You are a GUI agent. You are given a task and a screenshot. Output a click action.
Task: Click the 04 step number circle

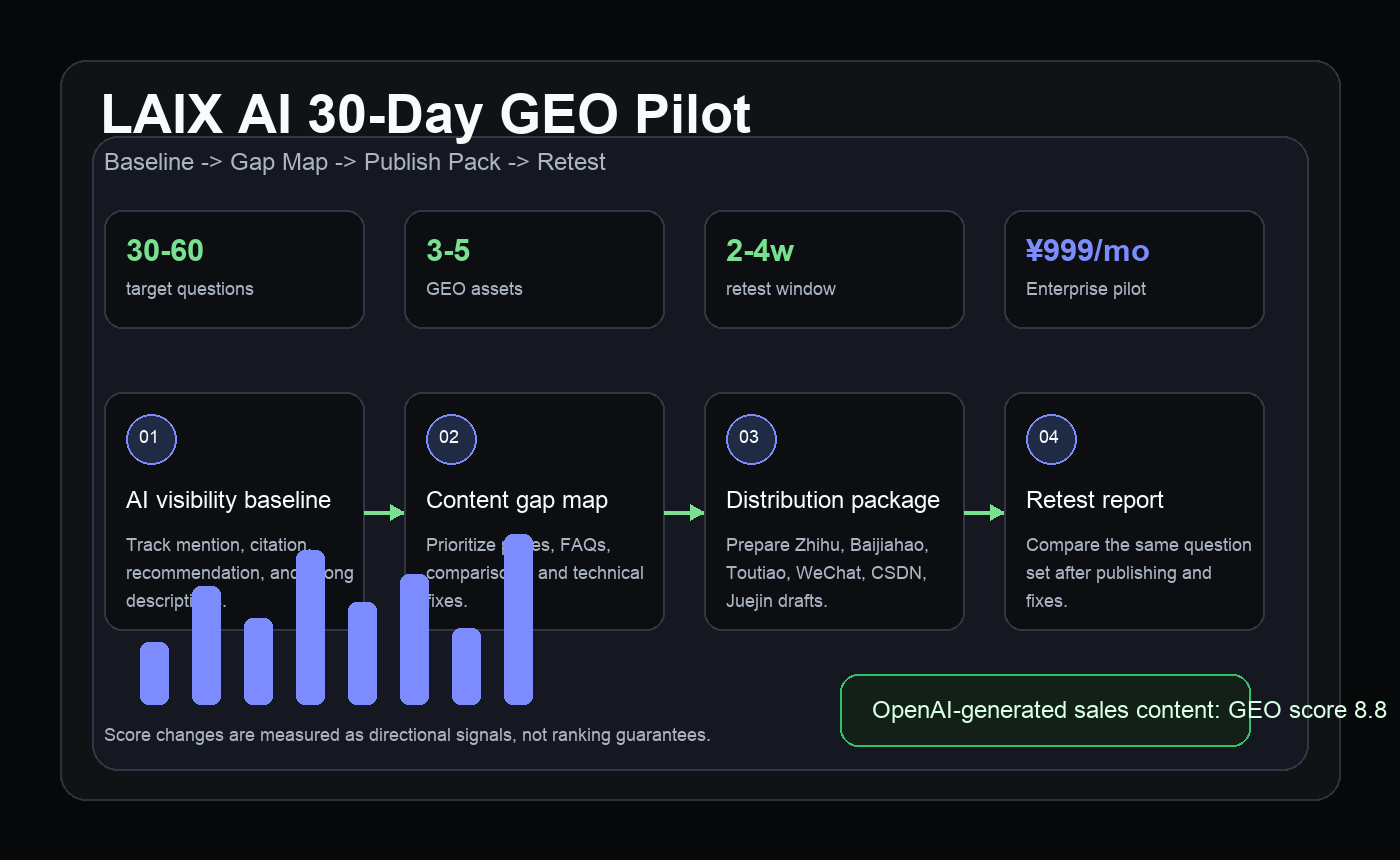(x=1051, y=439)
